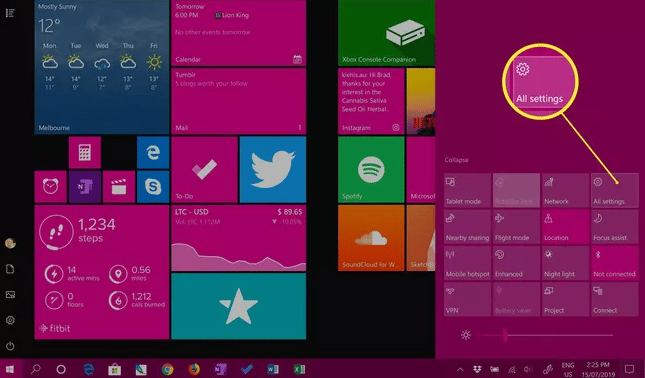Click the Project quick action button
This screenshot has height=378, width=645.
pyautogui.click(x=565, y=299)
